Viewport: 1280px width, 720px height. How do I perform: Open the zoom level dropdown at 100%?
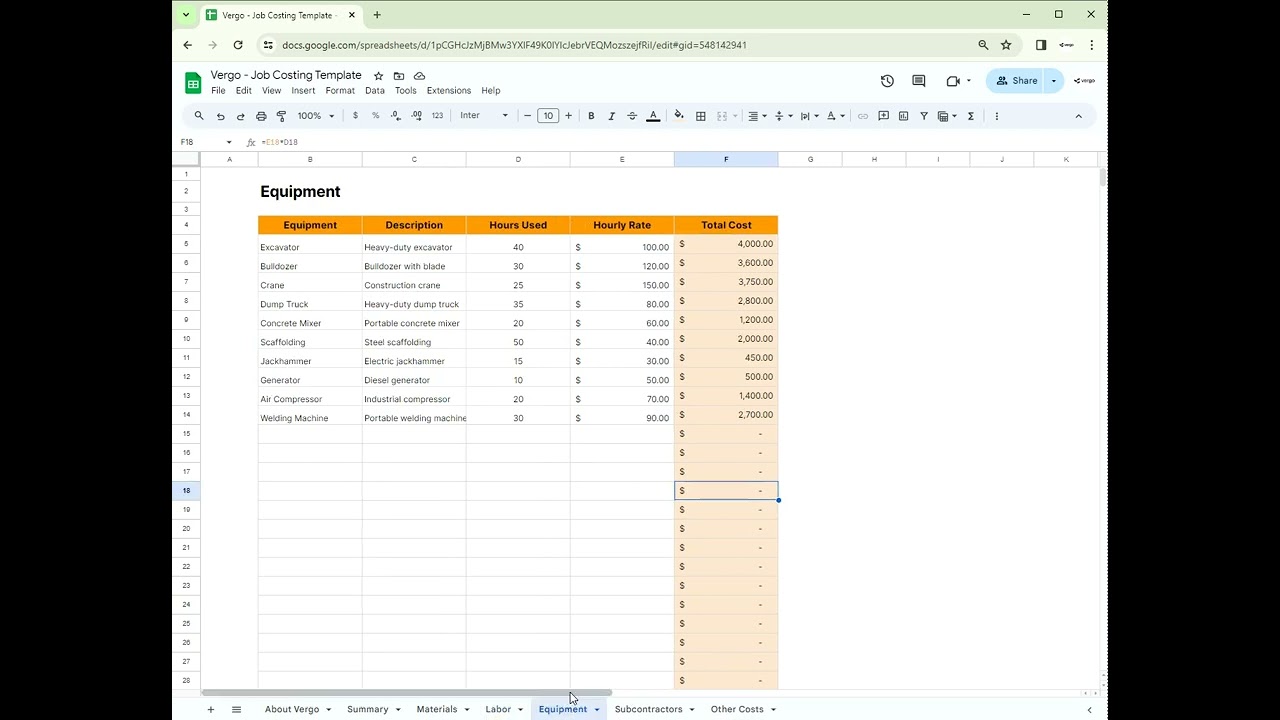[x=316, y=116]
